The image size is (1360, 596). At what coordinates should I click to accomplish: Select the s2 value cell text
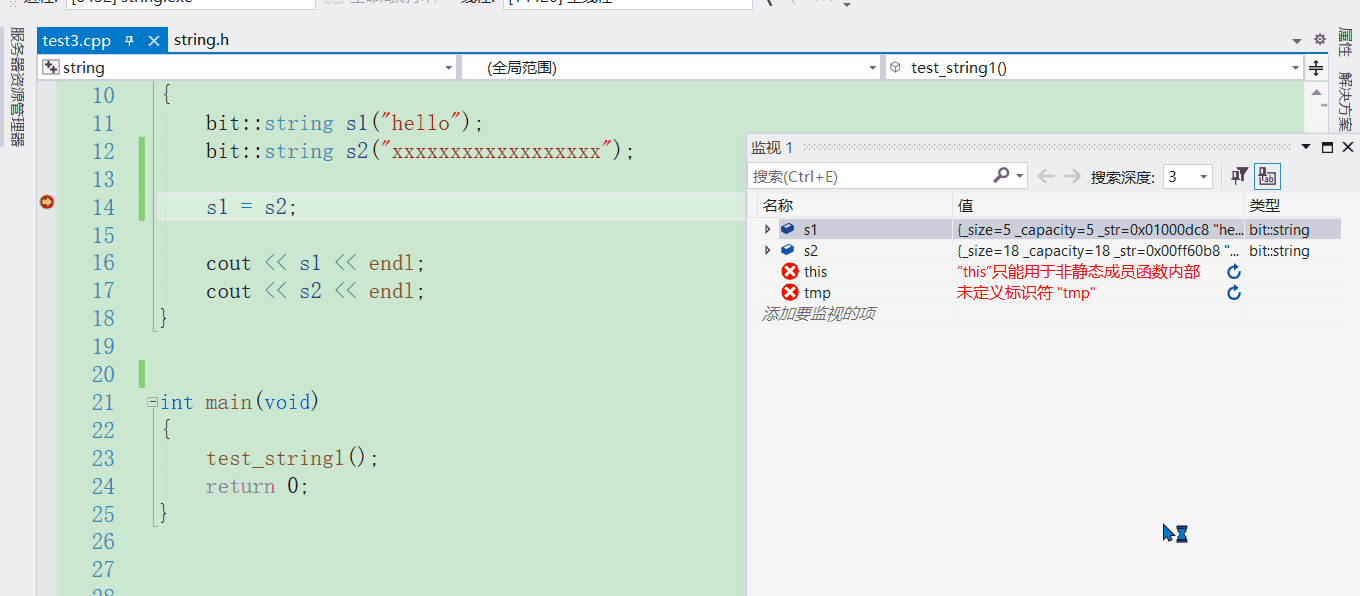tap(1099, 250)
